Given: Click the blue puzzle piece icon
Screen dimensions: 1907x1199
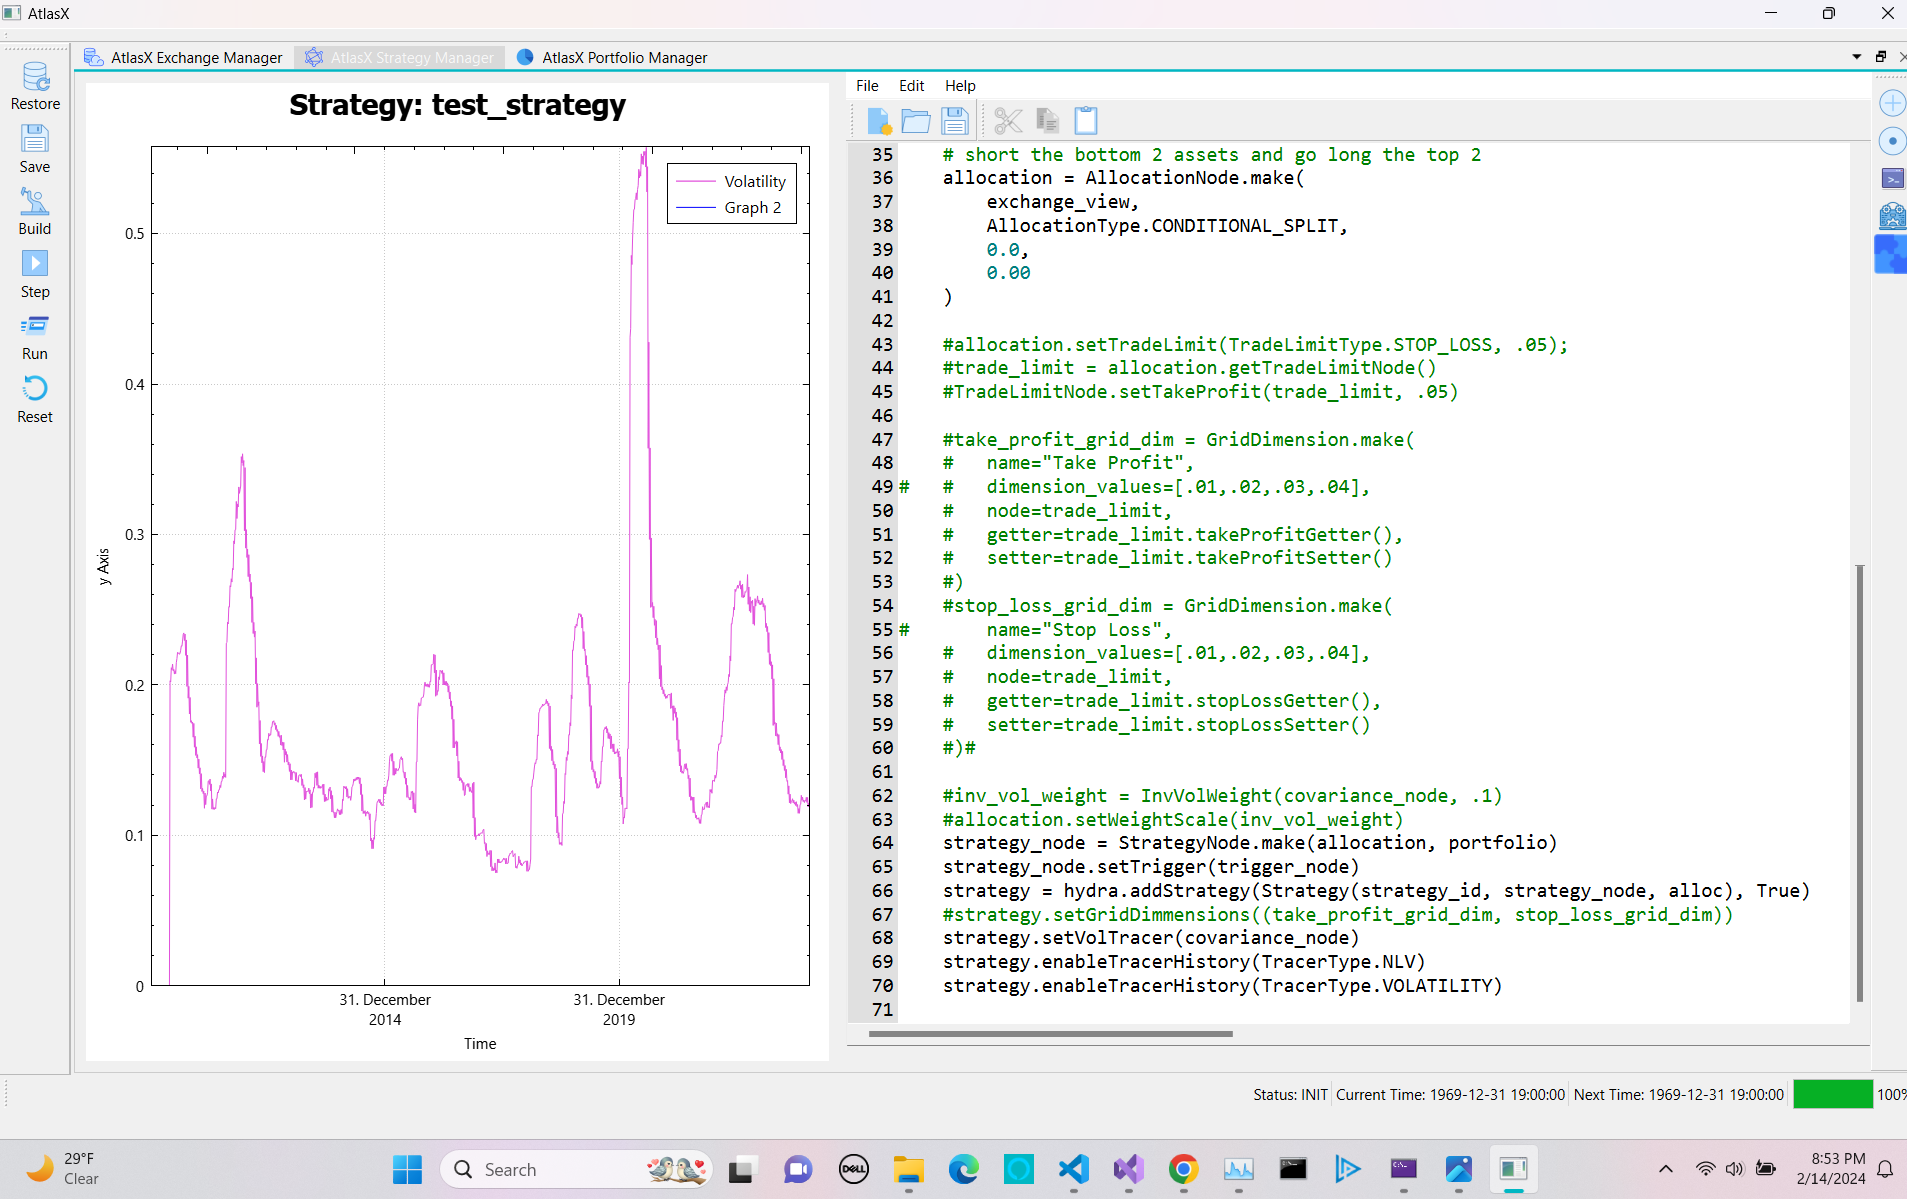Looking at the screenshot, I should point(1890,254).
